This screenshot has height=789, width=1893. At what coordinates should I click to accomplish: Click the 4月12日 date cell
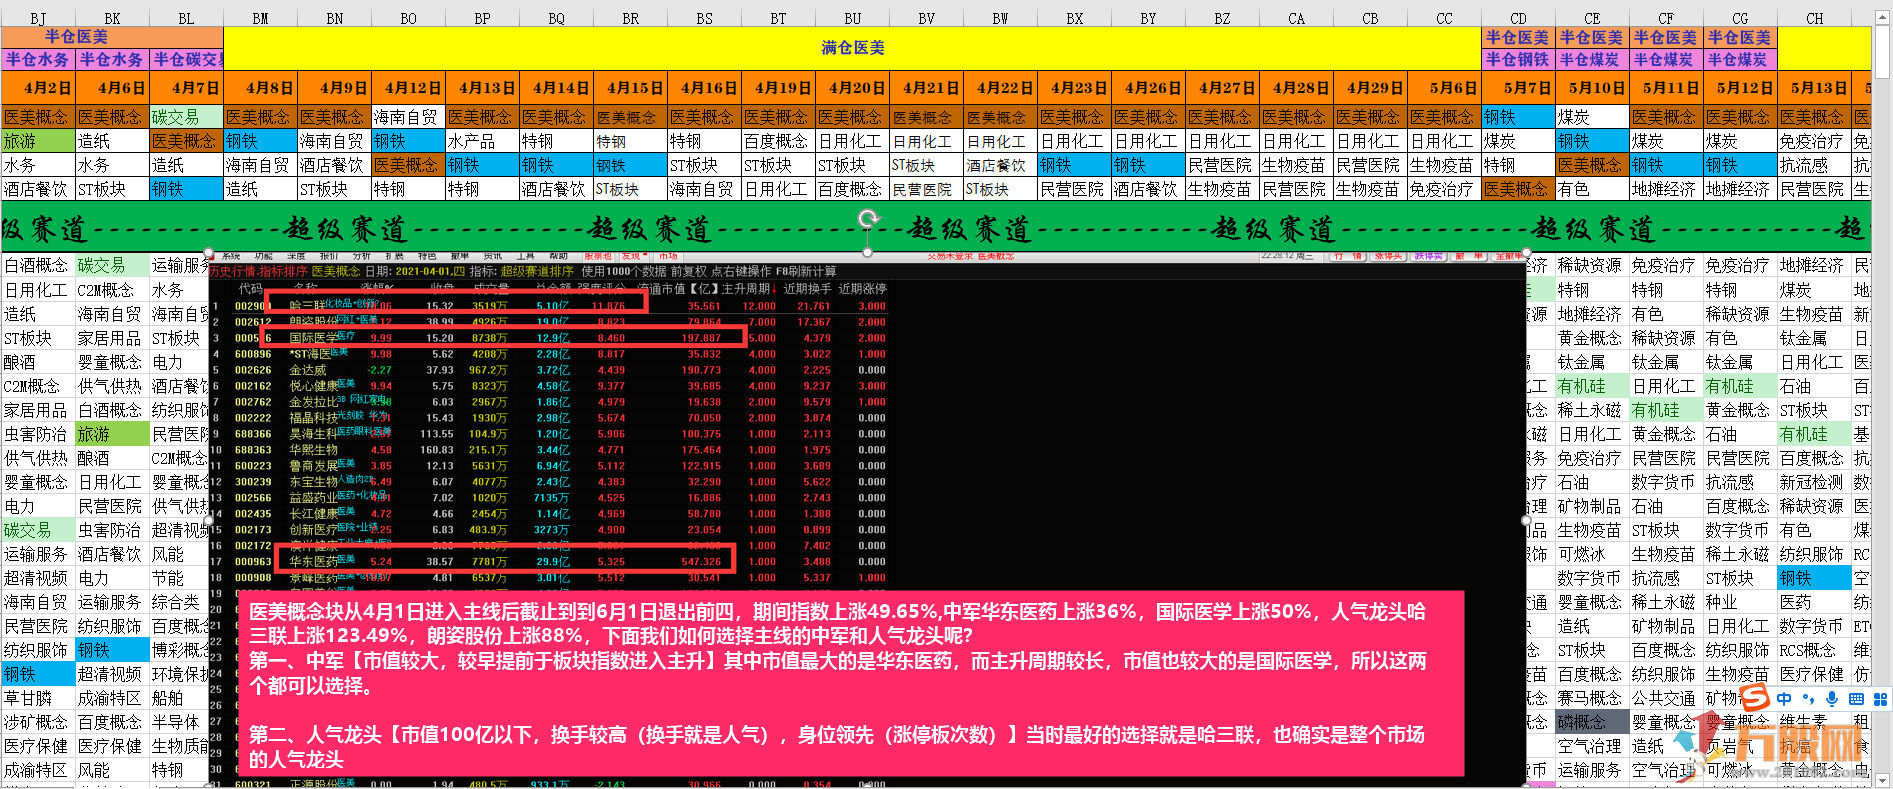408,87
